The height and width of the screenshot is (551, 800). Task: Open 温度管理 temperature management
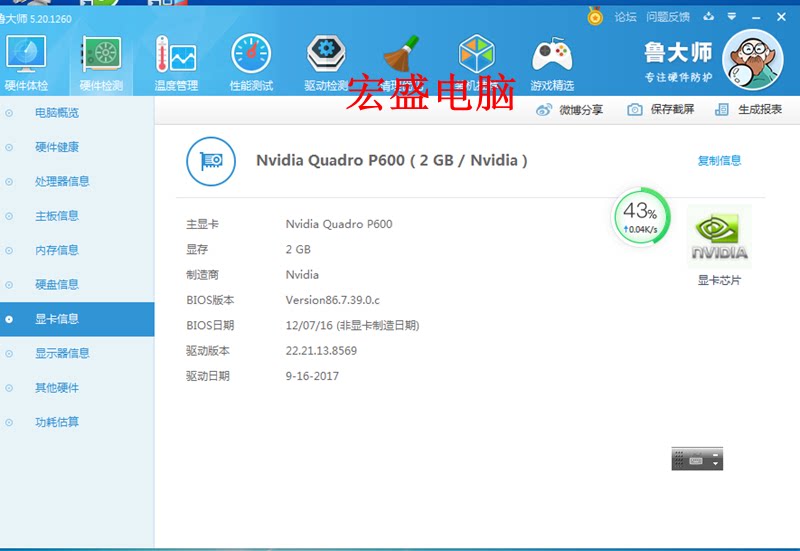tap(176, 63)
